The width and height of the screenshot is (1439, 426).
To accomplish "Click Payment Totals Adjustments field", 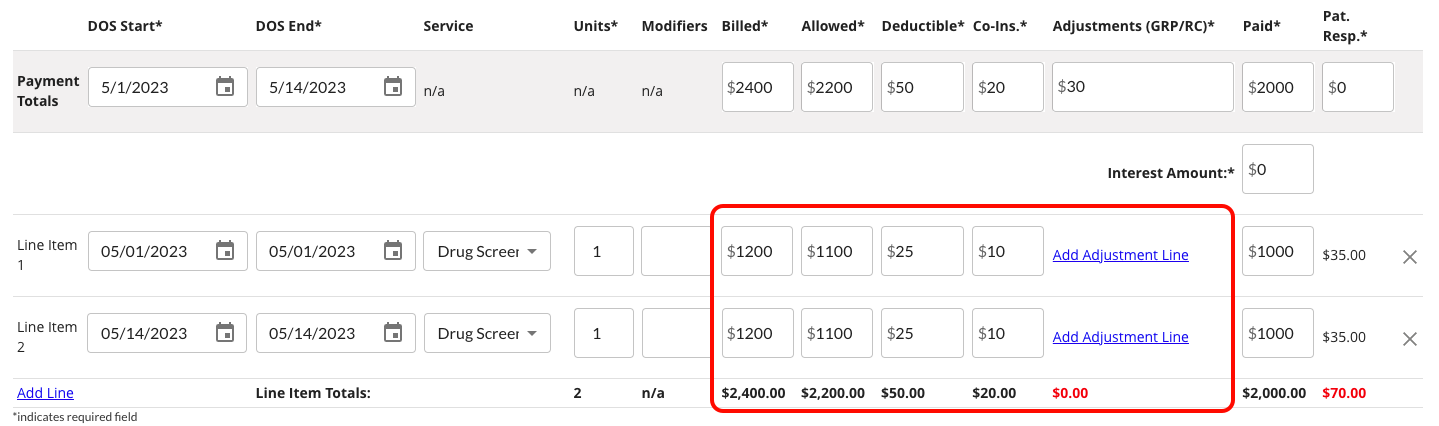I will click(1143, 87).
